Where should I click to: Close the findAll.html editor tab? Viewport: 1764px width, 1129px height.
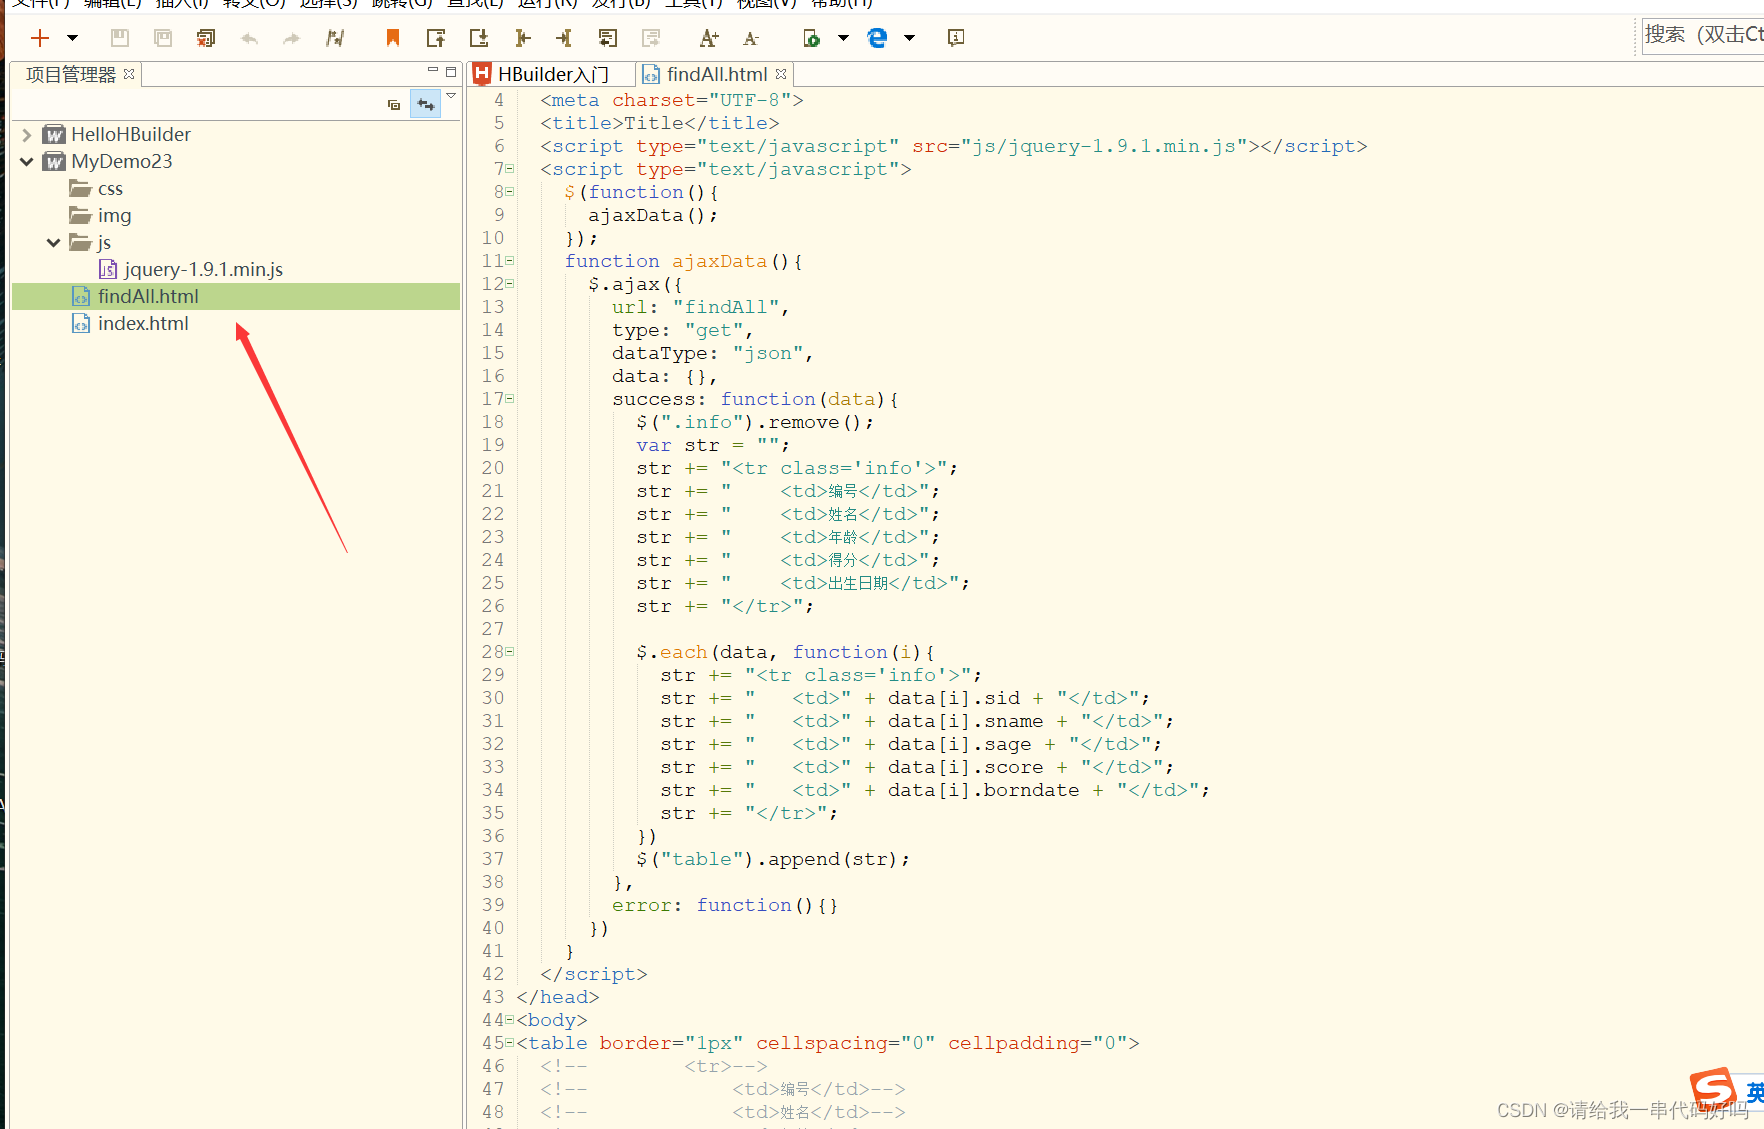780,73
